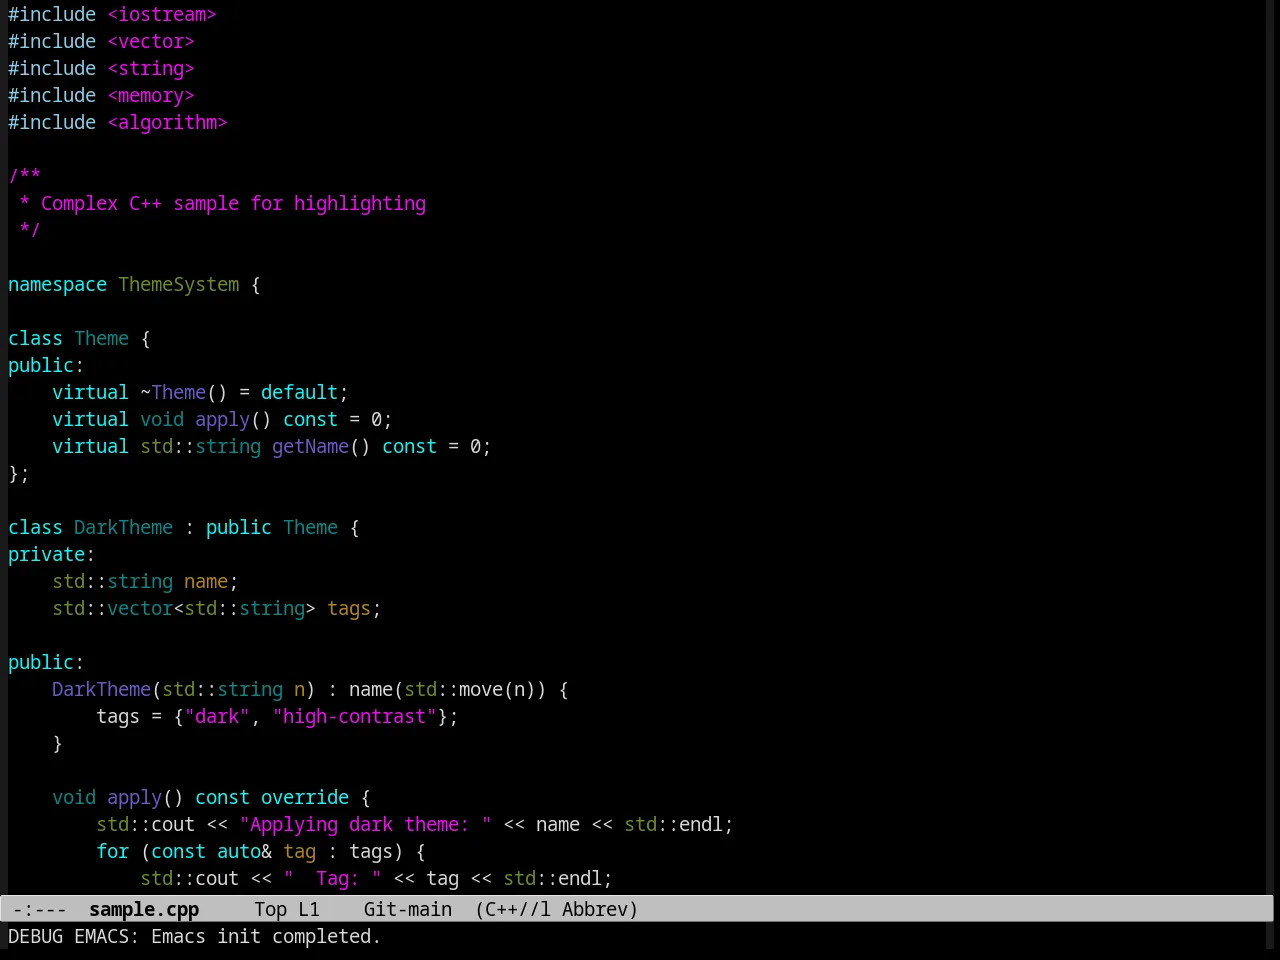Click the 'for' keyword in loop
1280x960 pixels.
pyautogui.click(x=112, y=851)
